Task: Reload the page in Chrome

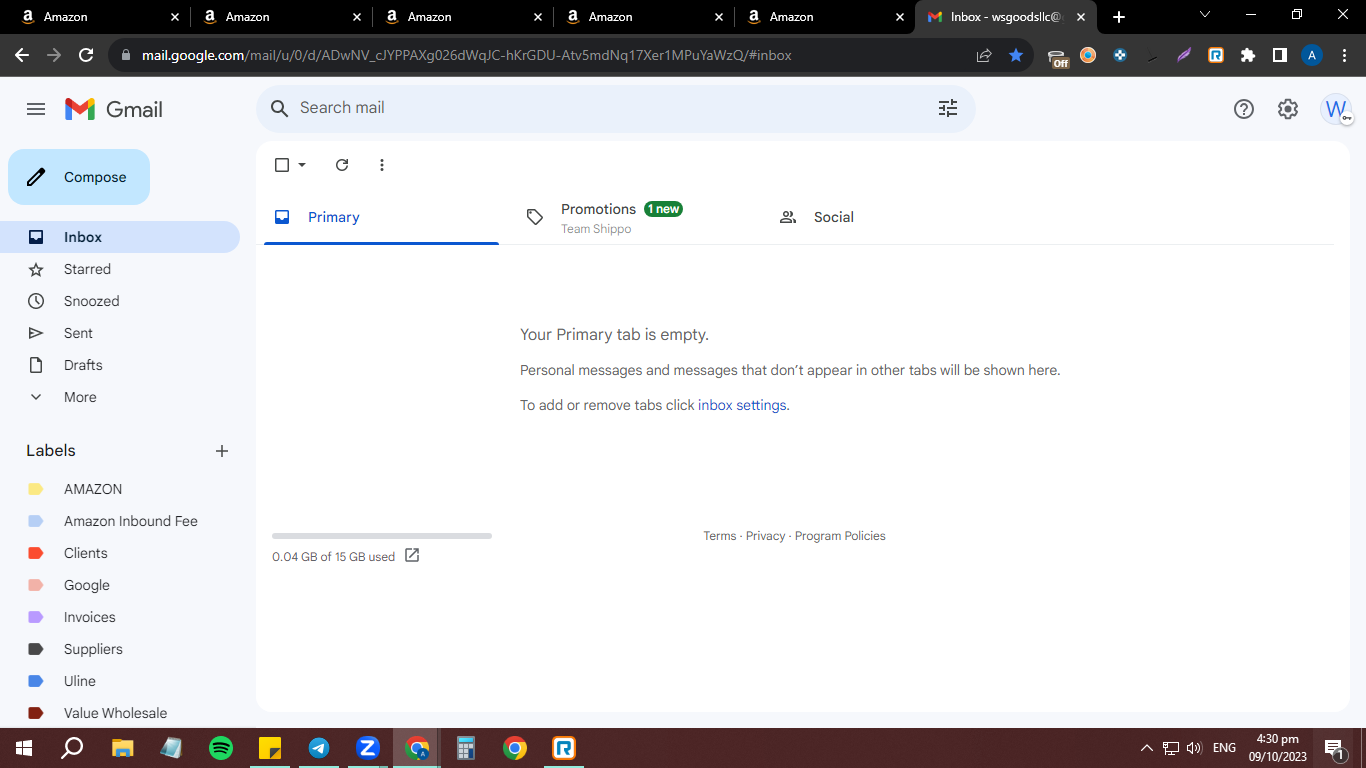Action: [x=86, y=55]
